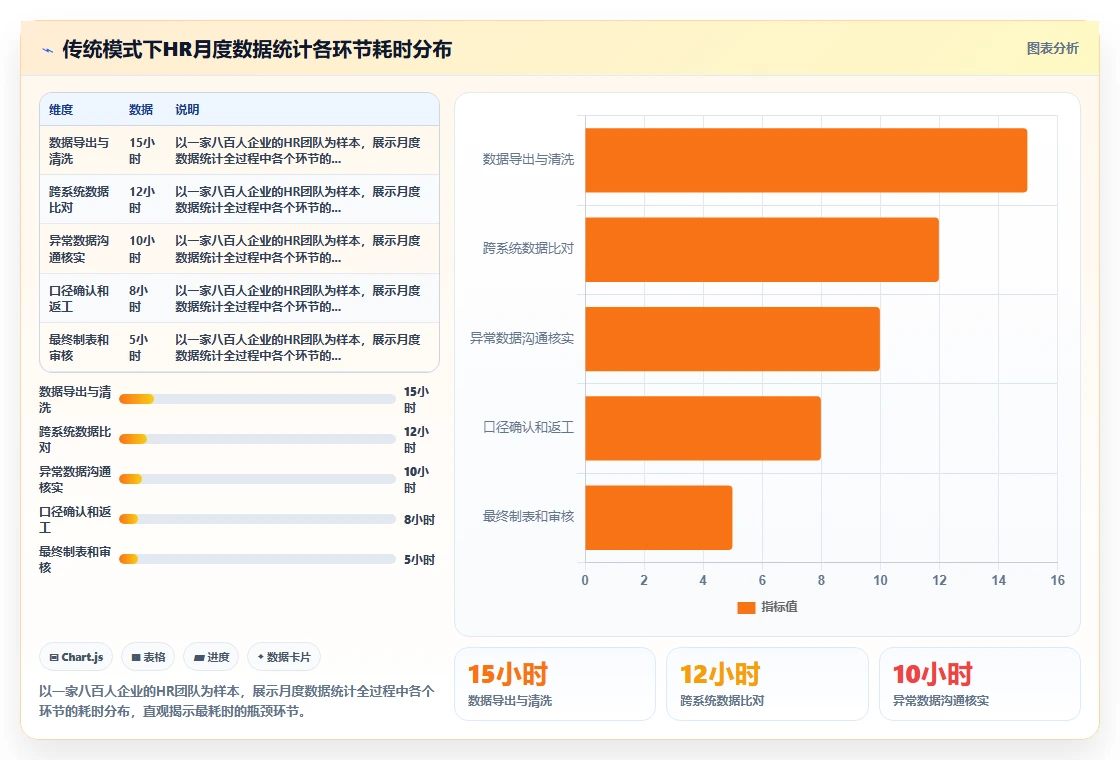Click the 5小时 value beside the progress bar
1120x760 pixels.
click(419, 560)
